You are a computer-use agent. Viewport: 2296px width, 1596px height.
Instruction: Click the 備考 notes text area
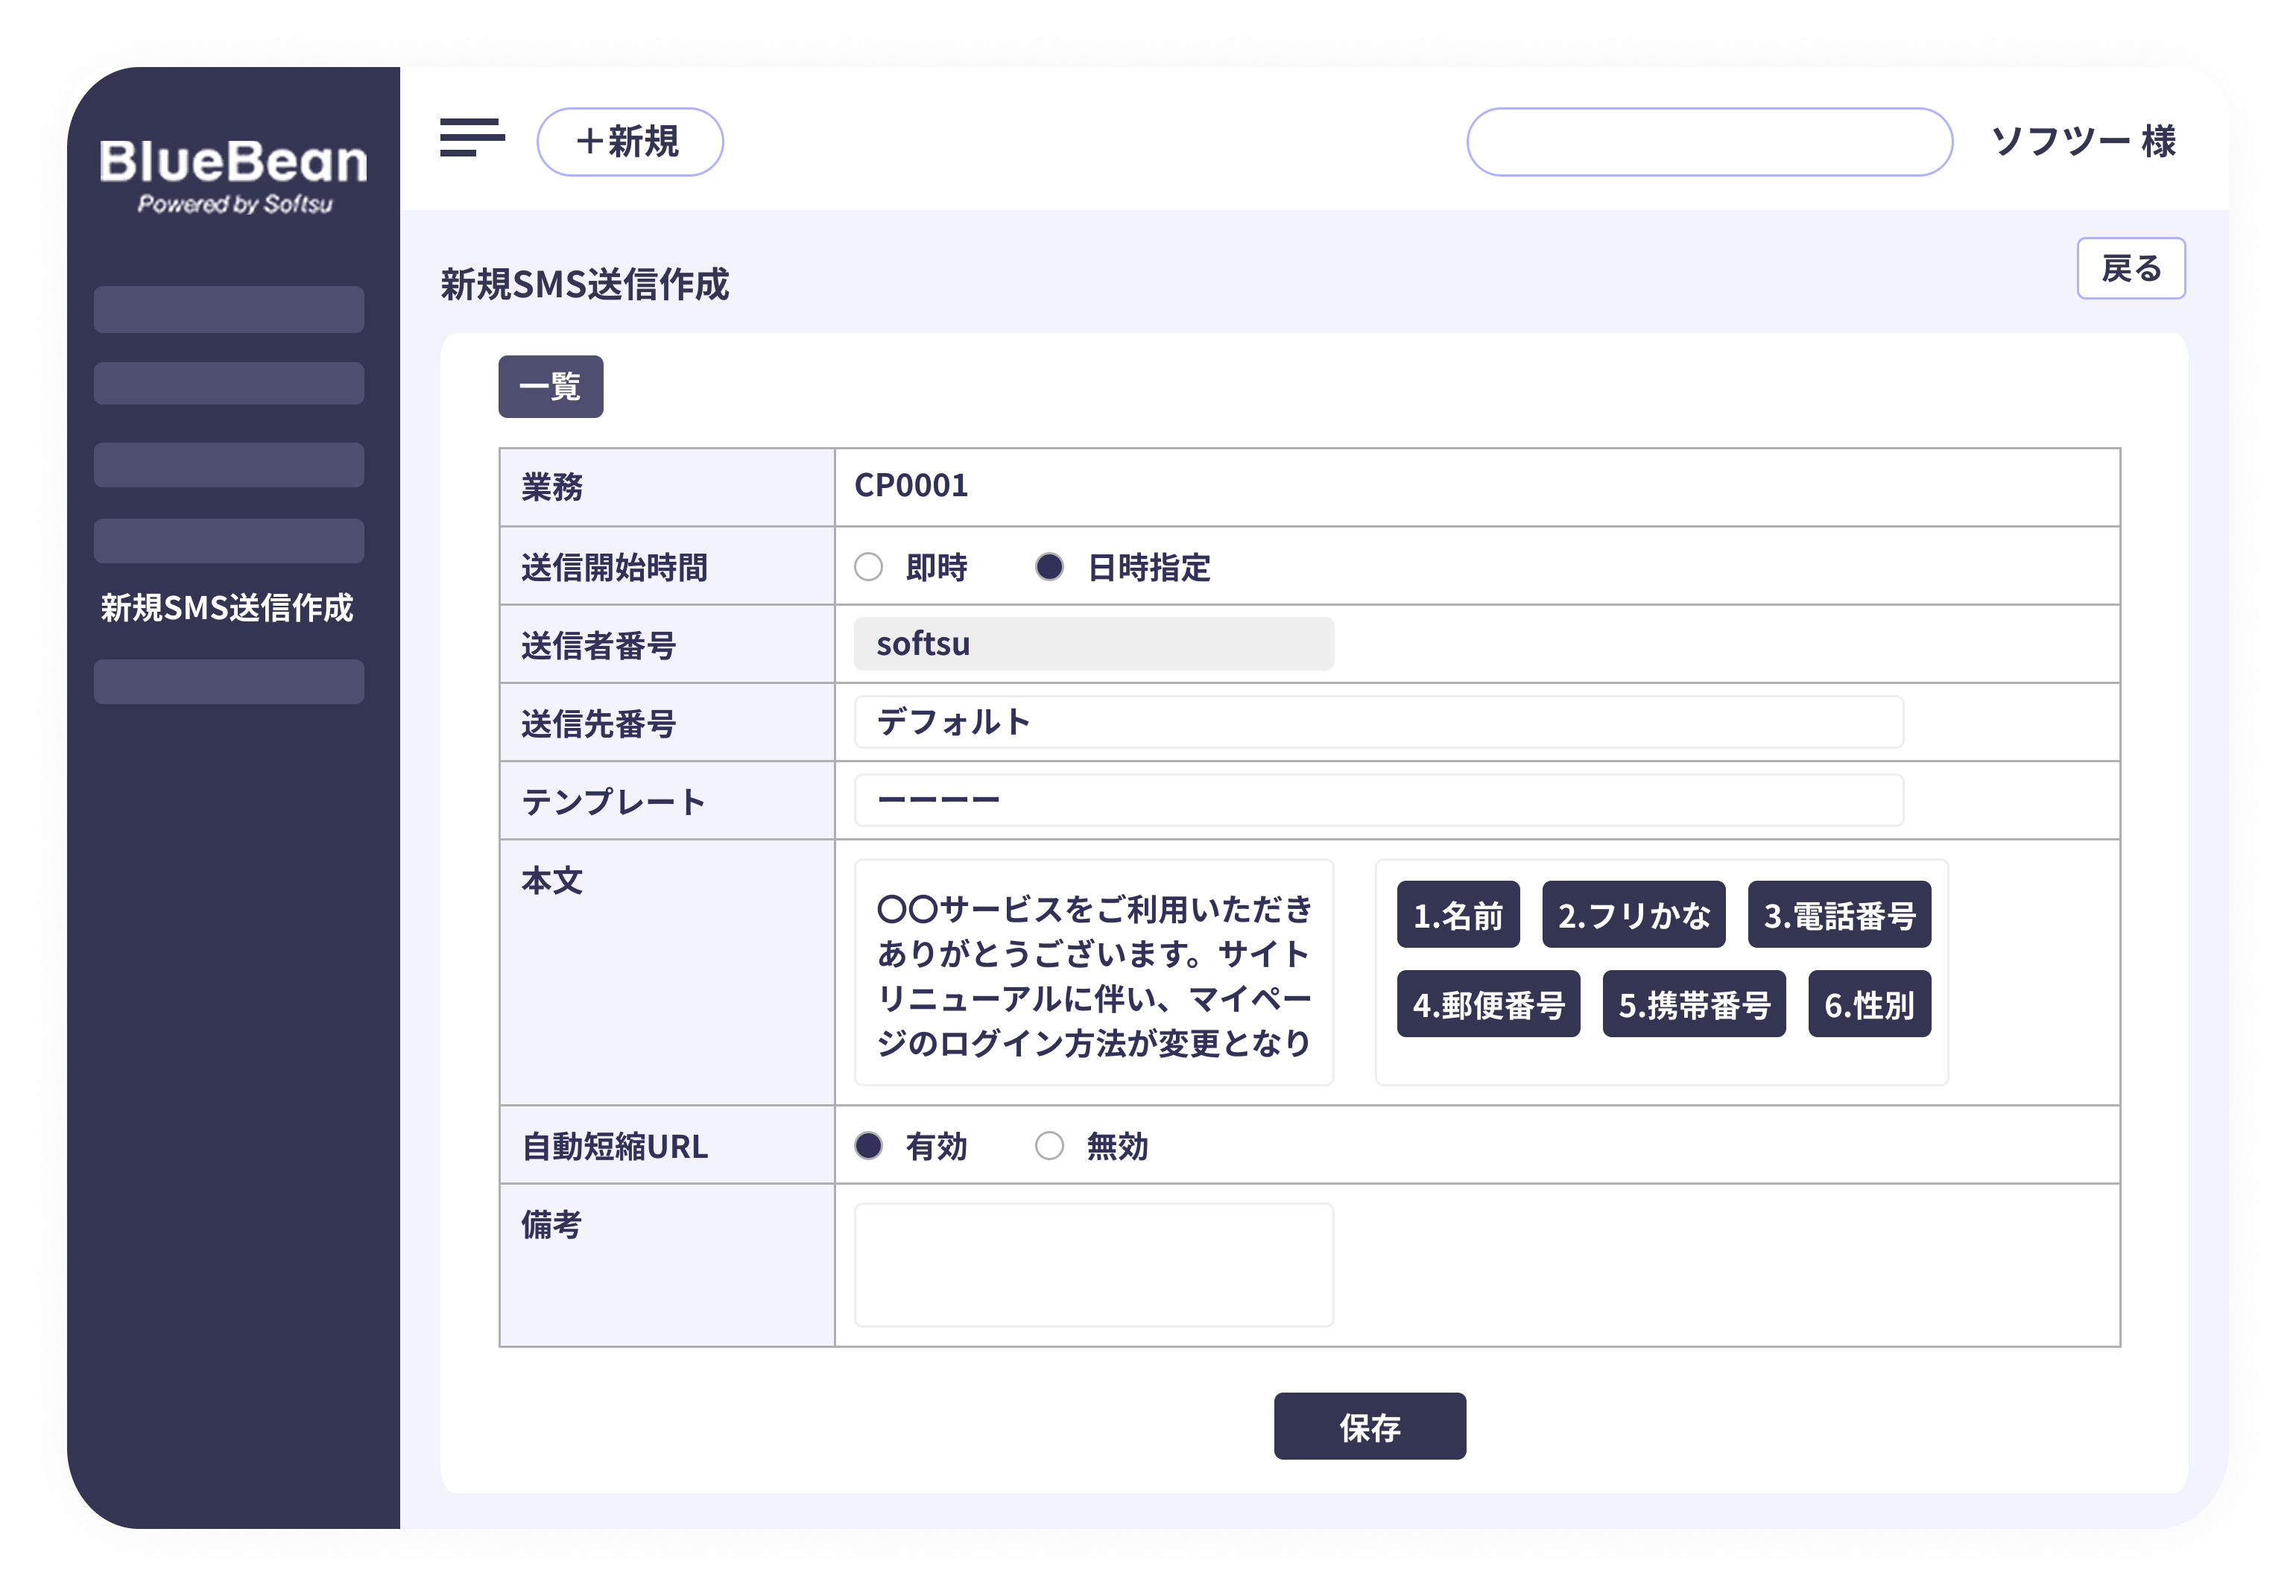tap(1093, 1265)
